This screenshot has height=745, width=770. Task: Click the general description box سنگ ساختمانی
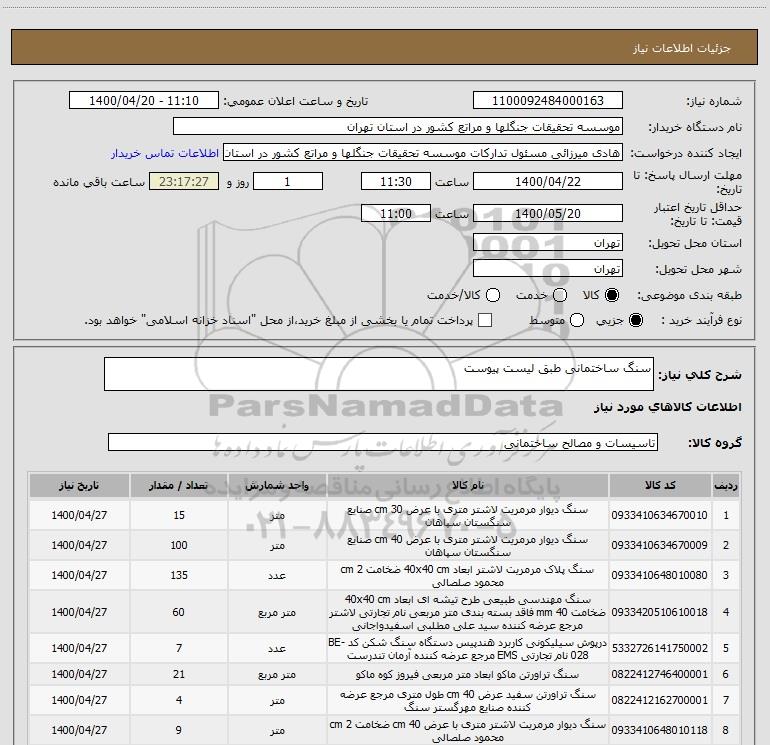[379, 374]
